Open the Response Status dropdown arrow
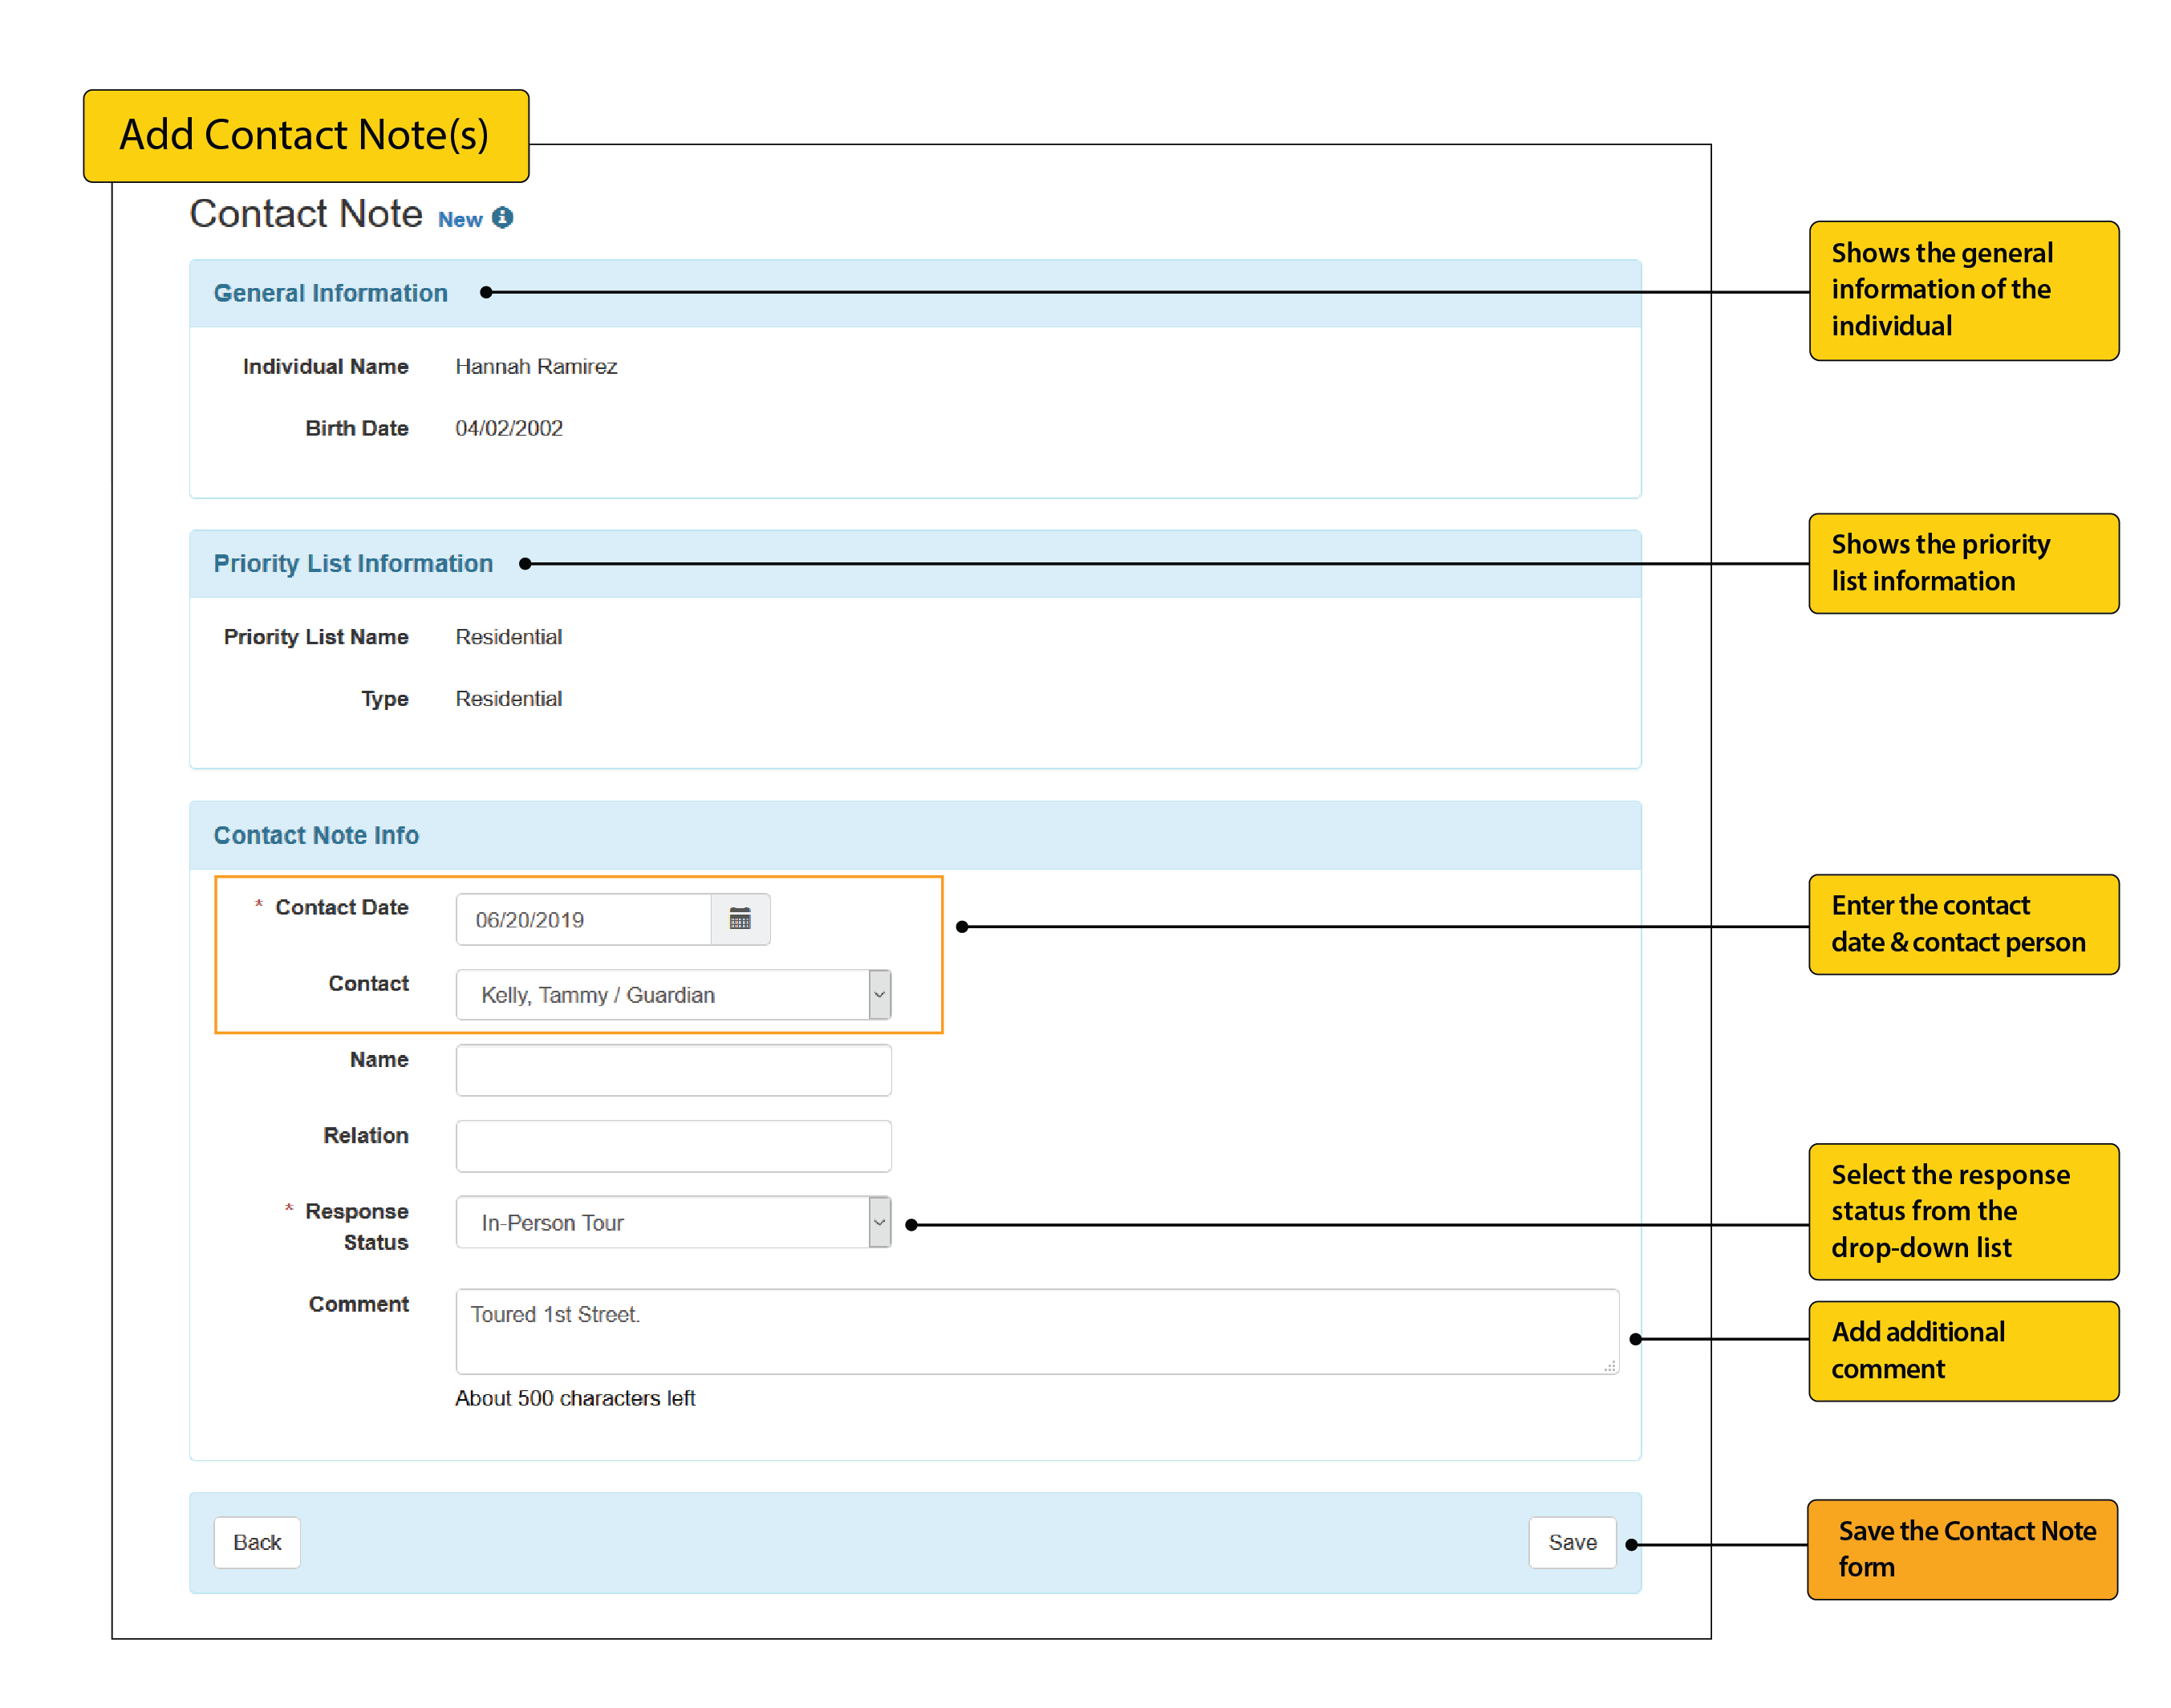The image size is (2171, 1708). [879, 1222]
